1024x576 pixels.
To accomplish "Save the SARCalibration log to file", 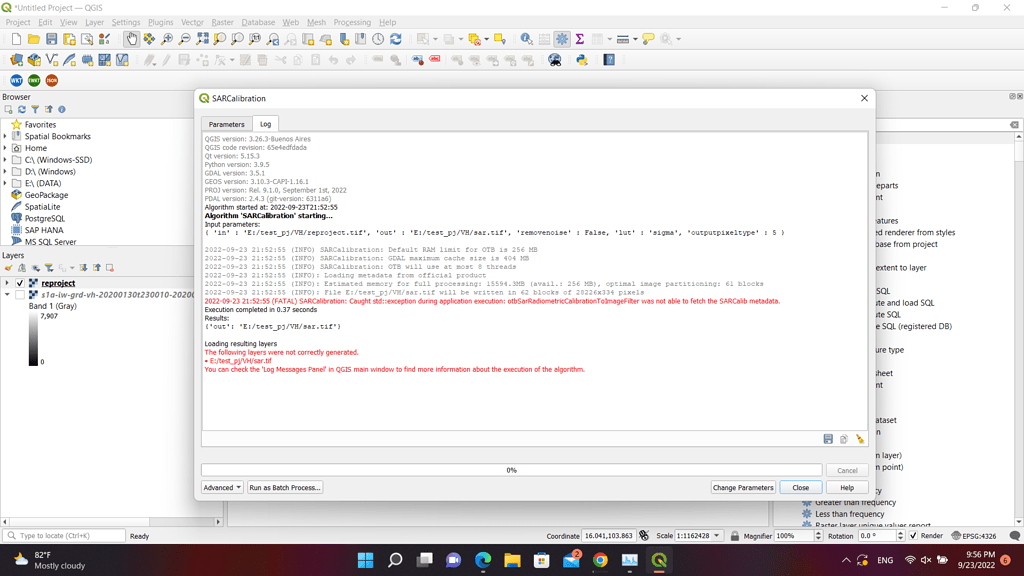I will coord(828,438).
